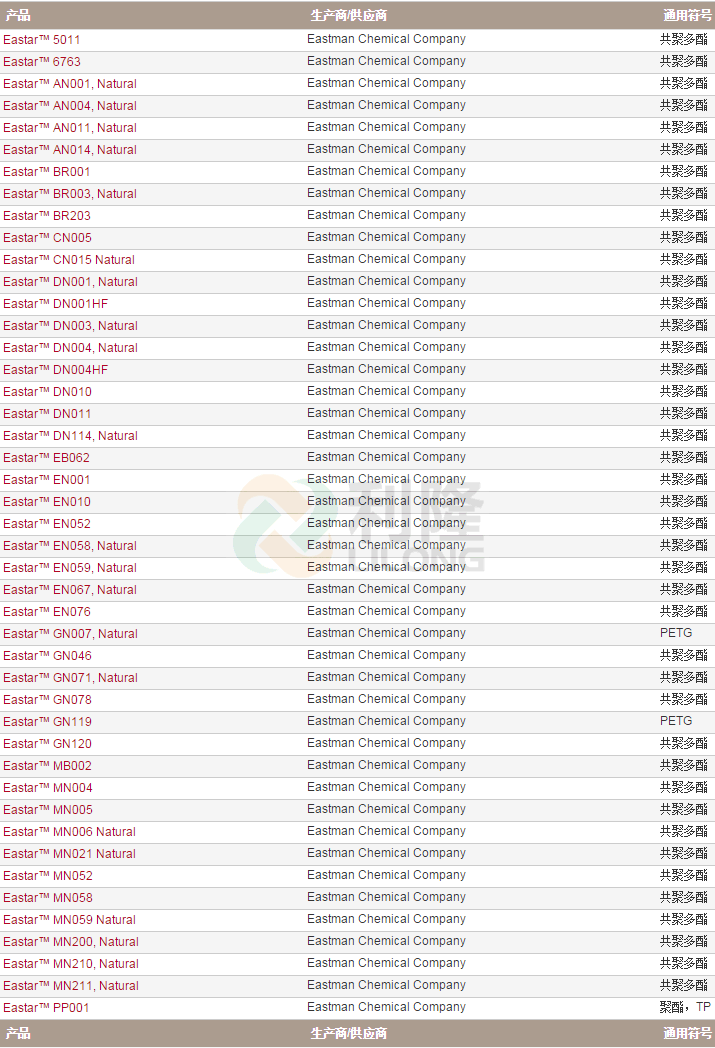Open Eastar™ BR203 product page
Viewport: 715px width, 1048px height.
click(x=47, y=216)
